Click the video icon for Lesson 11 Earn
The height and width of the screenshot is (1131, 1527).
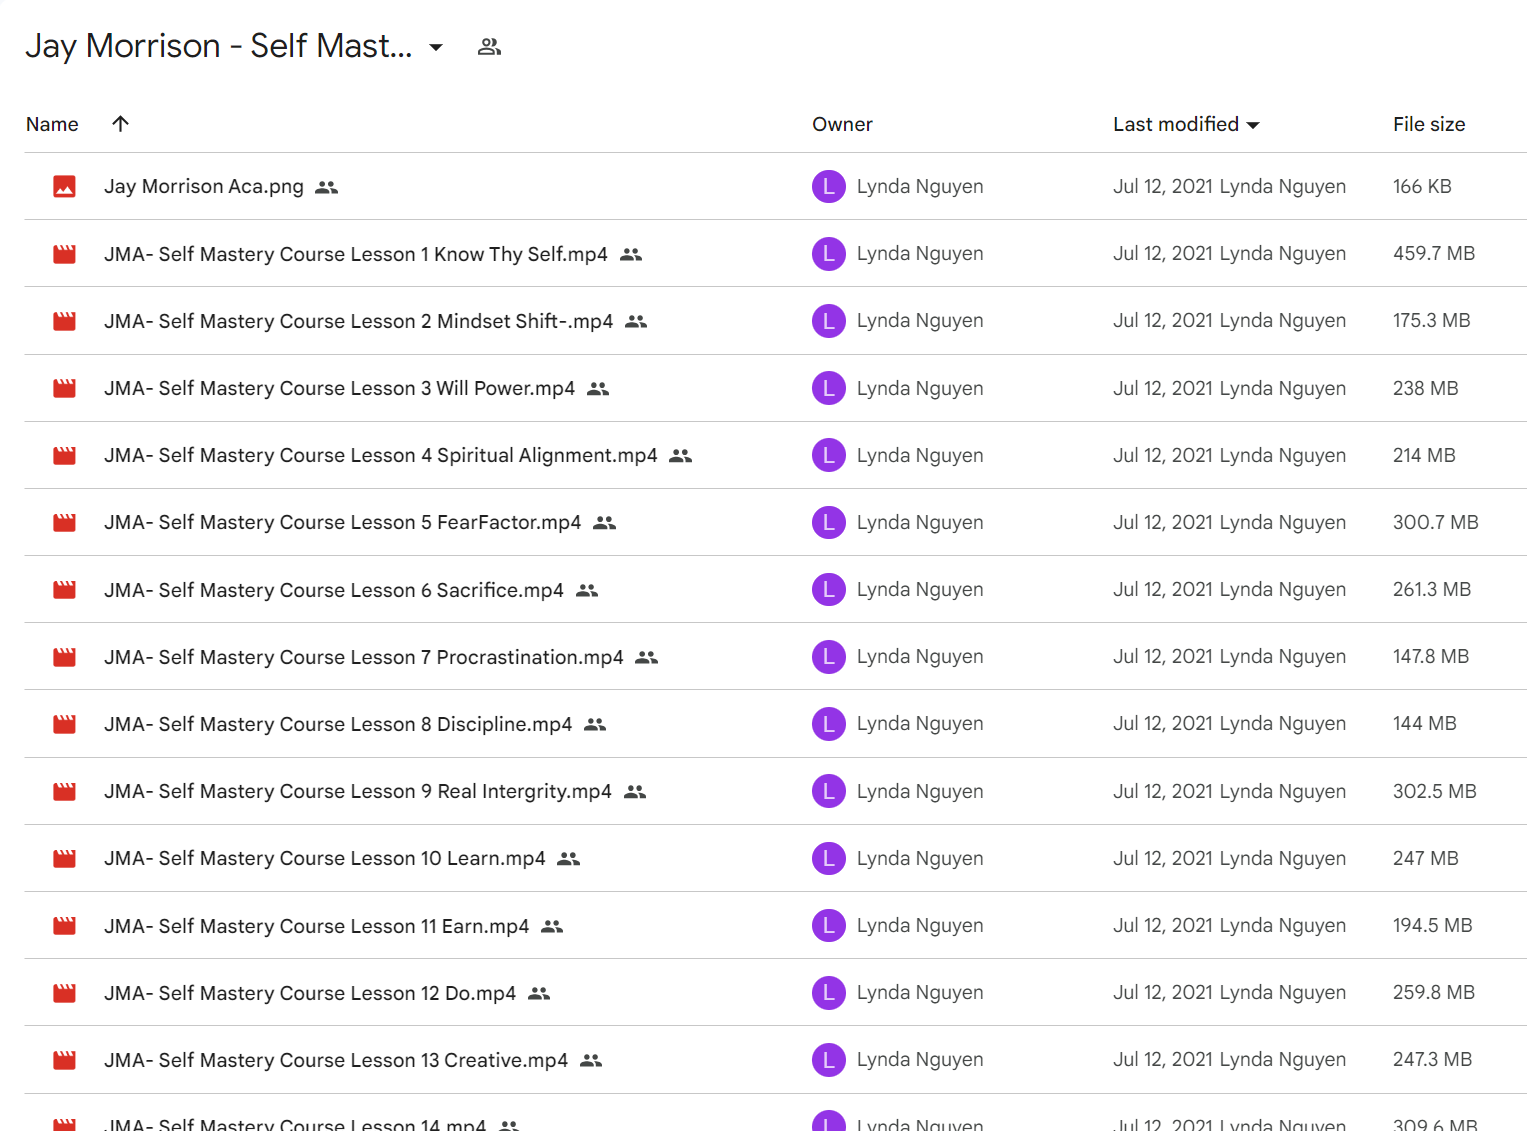(x=65, y=926)
